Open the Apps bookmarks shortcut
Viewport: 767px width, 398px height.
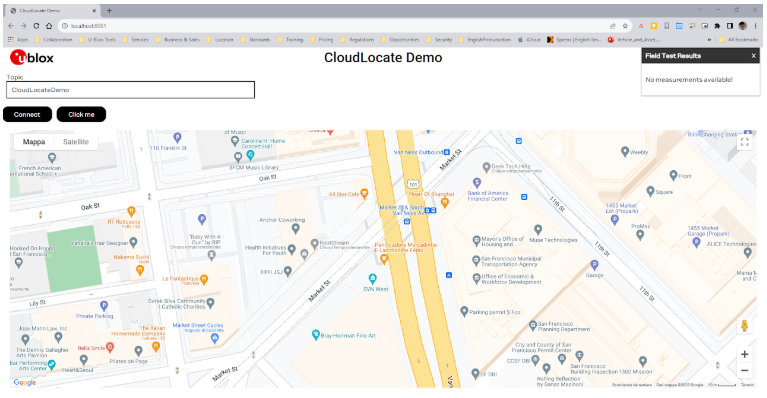(x=18, y=40)
